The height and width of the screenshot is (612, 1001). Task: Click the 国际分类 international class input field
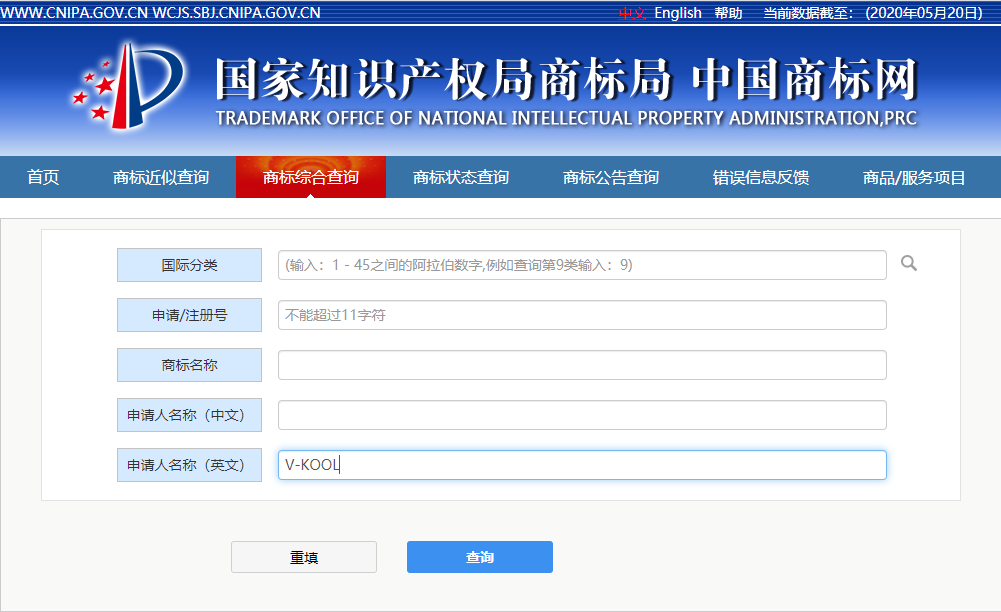point(582,264)
